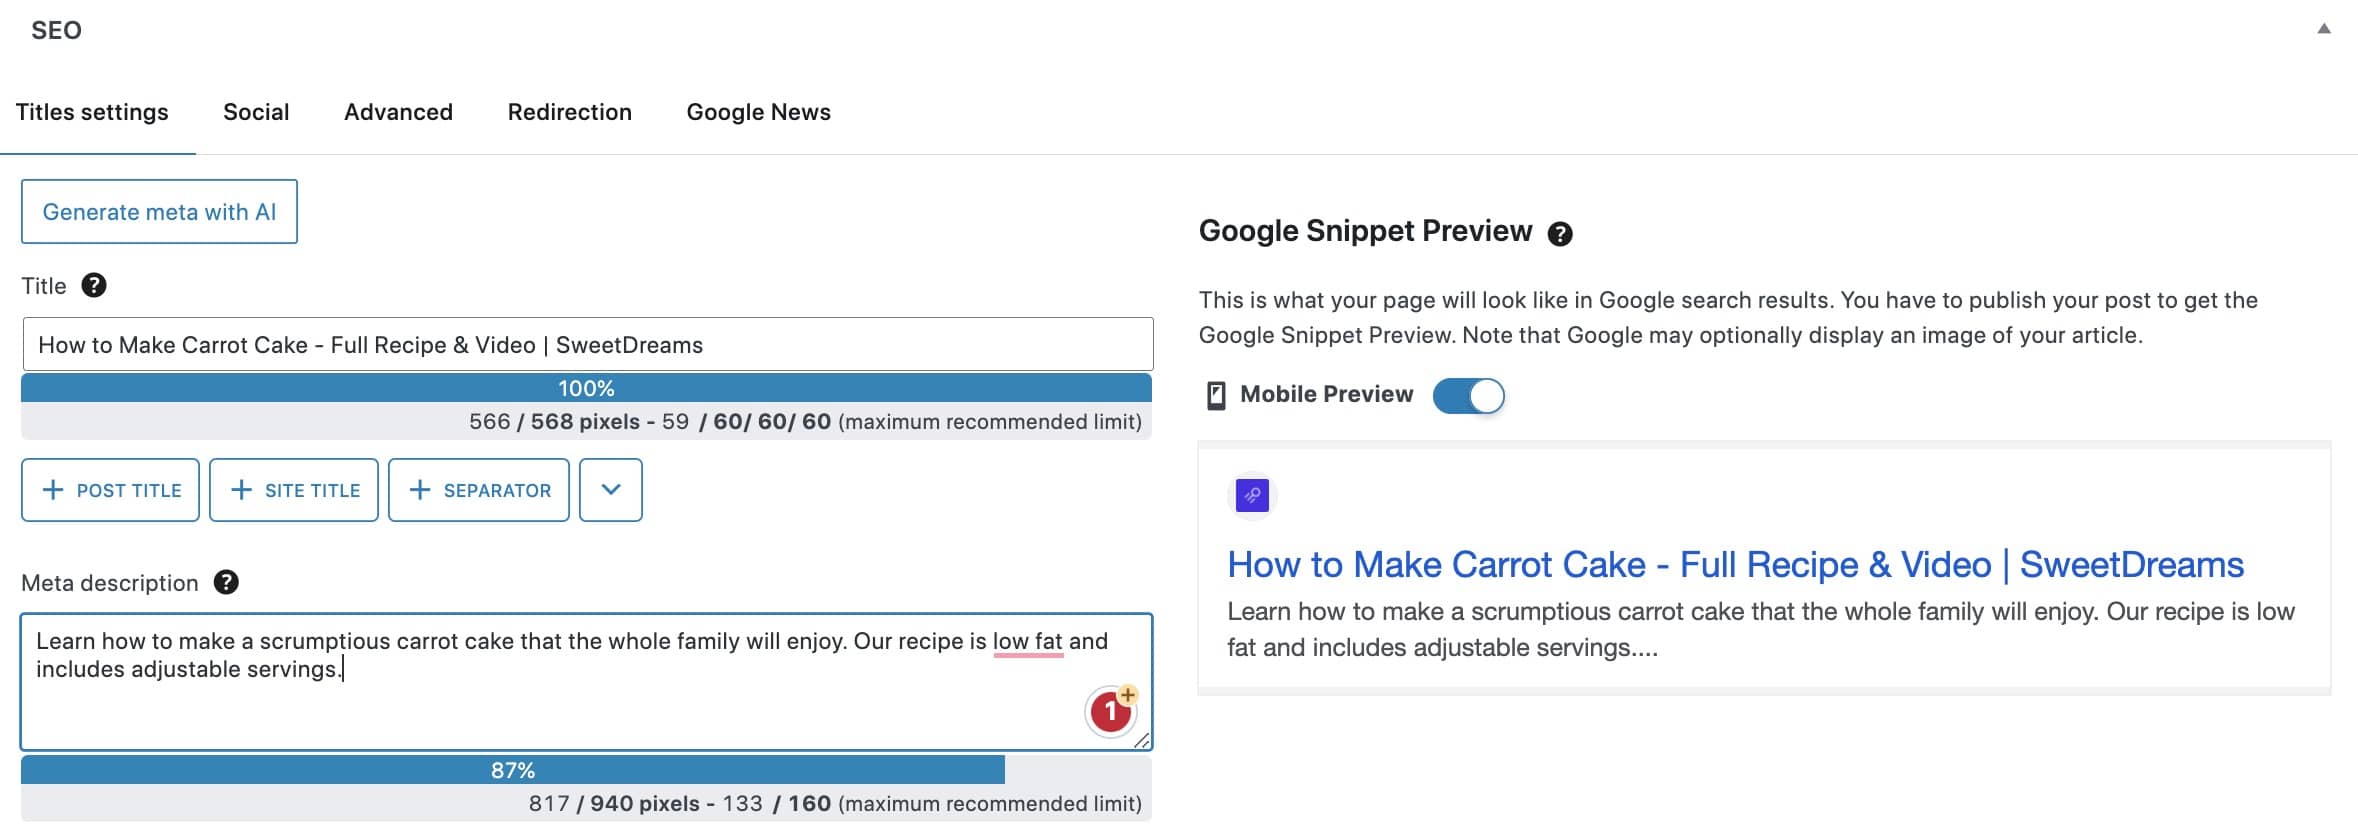Click the plus icon on Post Title
The width and height of the screenshot is (2358, 824).
(x=53, y=490)
